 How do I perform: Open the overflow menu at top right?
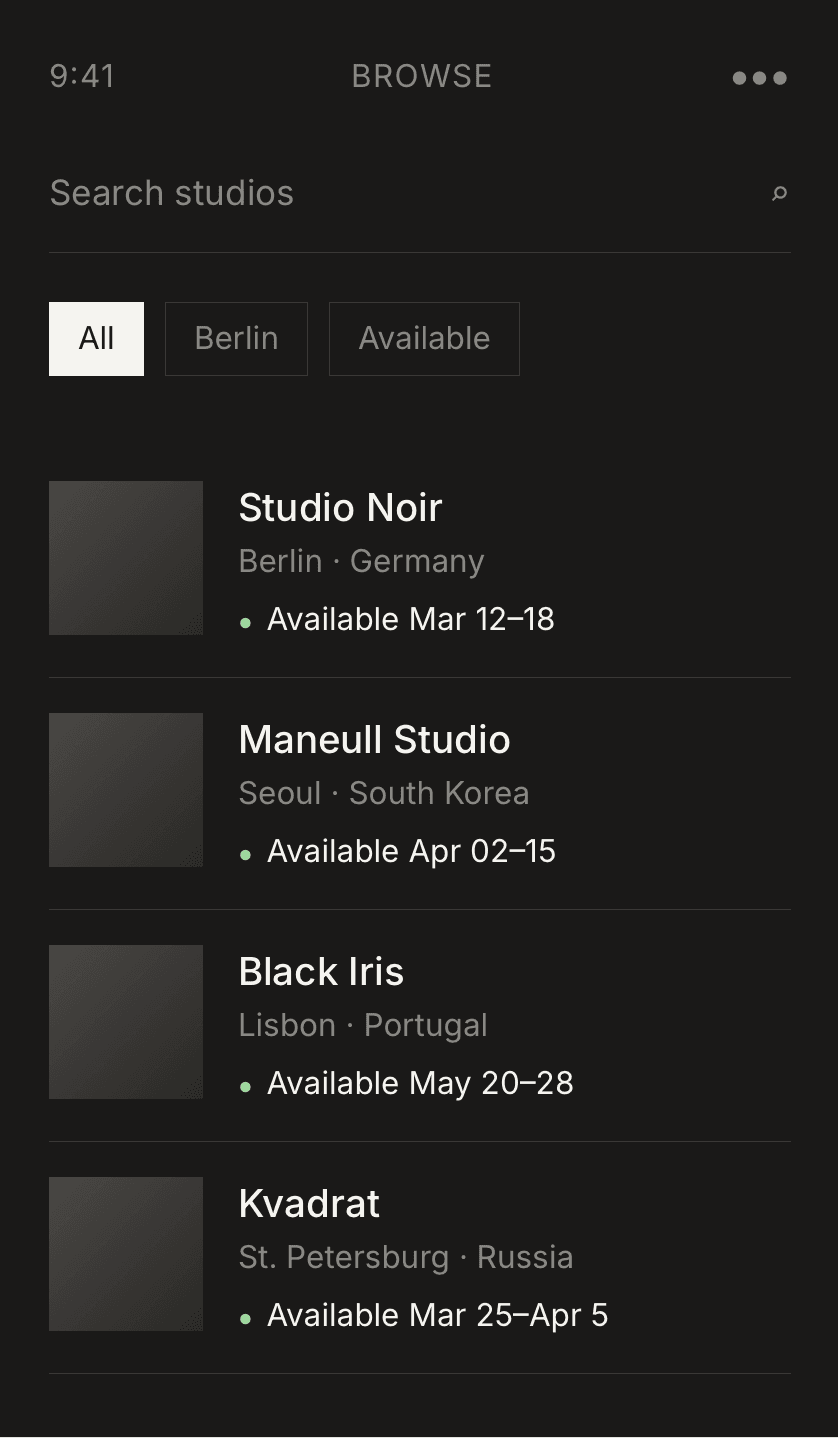tap(759, 77)
